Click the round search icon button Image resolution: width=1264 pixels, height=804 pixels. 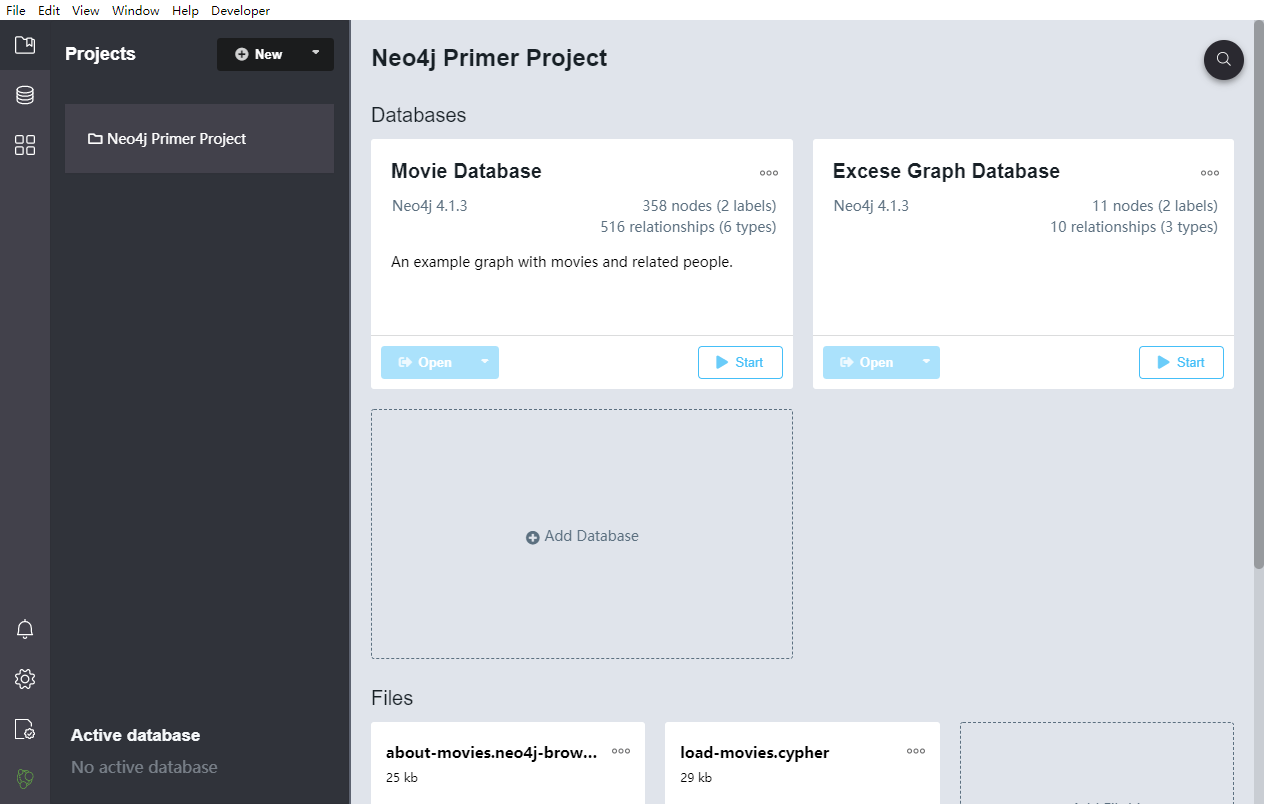coord(1223,60)
